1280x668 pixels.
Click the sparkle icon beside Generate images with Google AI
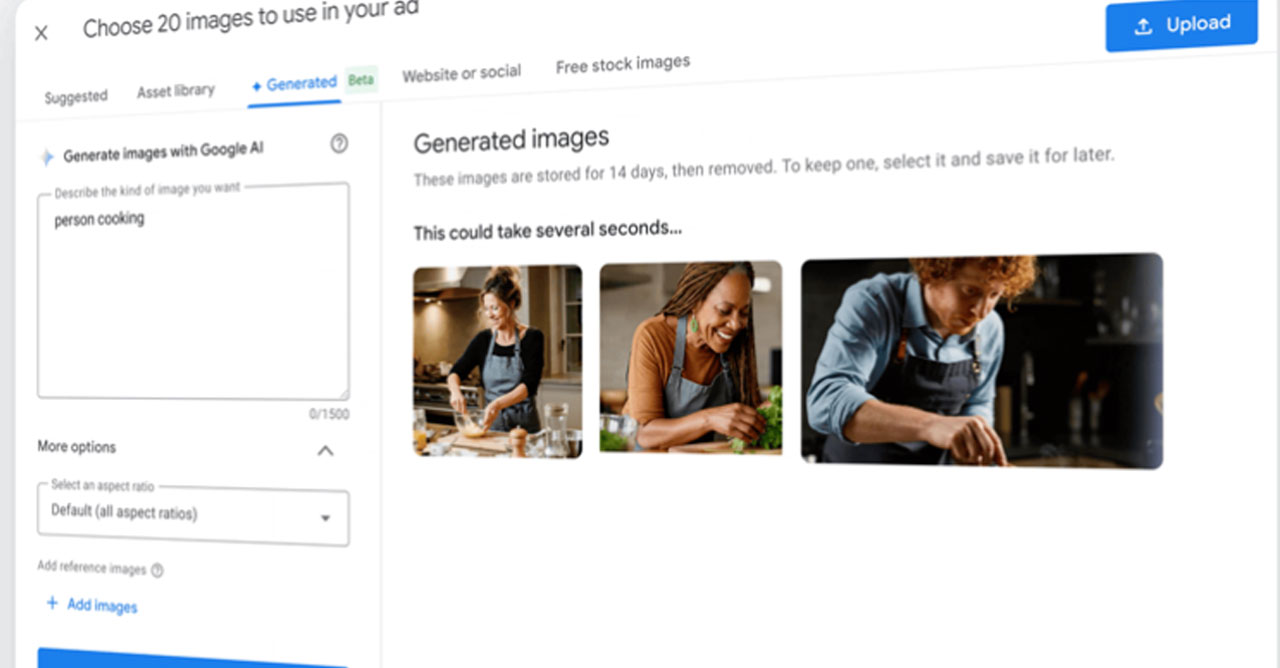point(46,157)
